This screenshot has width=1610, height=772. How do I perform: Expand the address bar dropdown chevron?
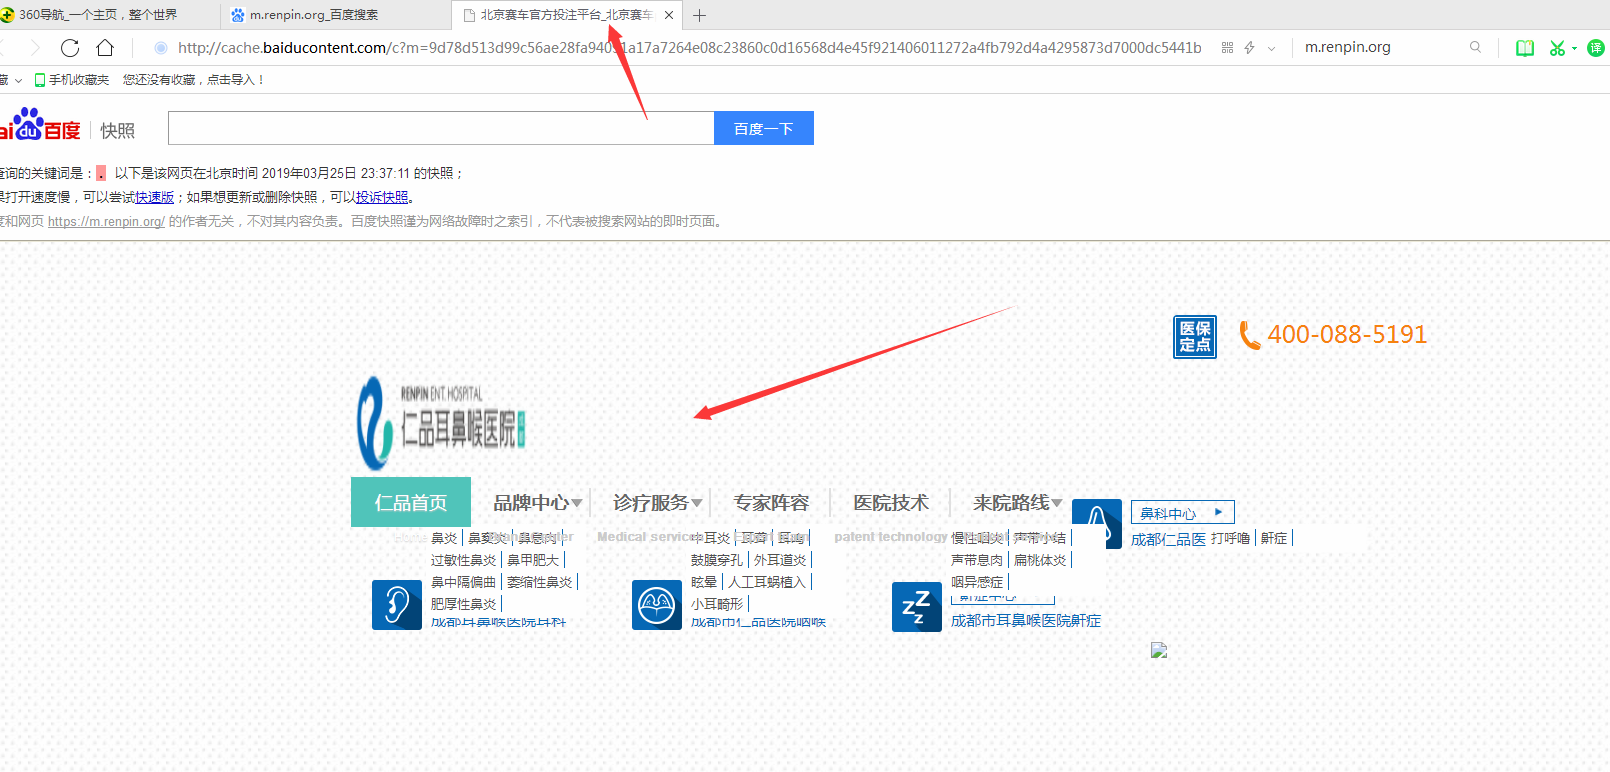click(1271, 48)
